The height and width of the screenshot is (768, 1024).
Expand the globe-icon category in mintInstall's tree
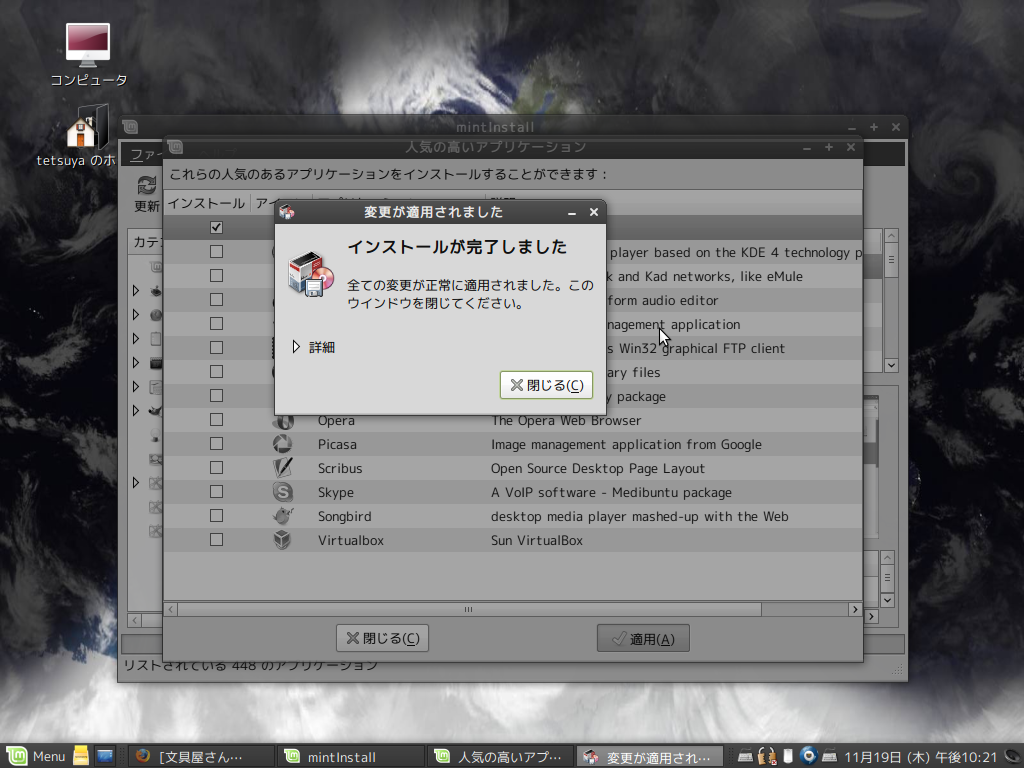(136, 315)
